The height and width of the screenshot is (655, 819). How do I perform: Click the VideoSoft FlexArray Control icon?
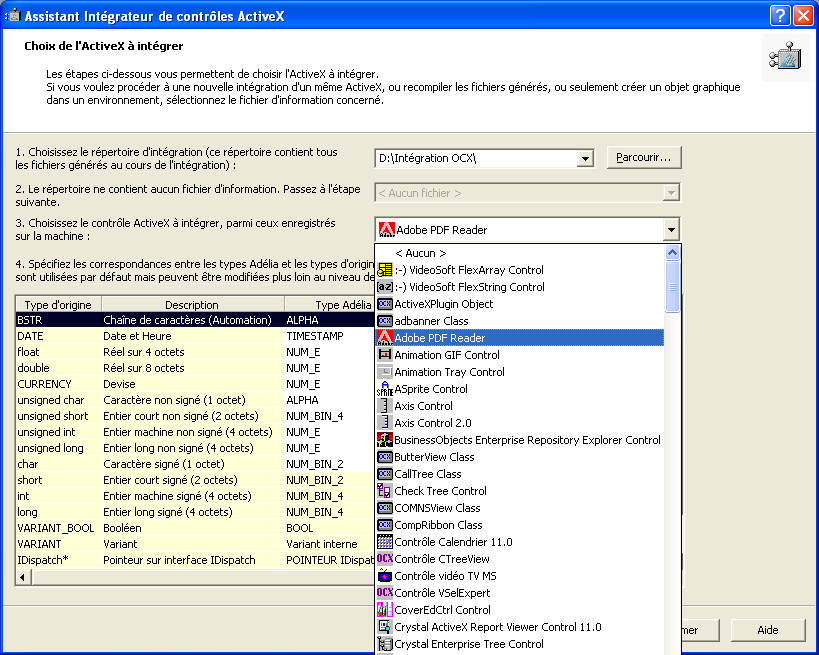click(x=385, y=270)
